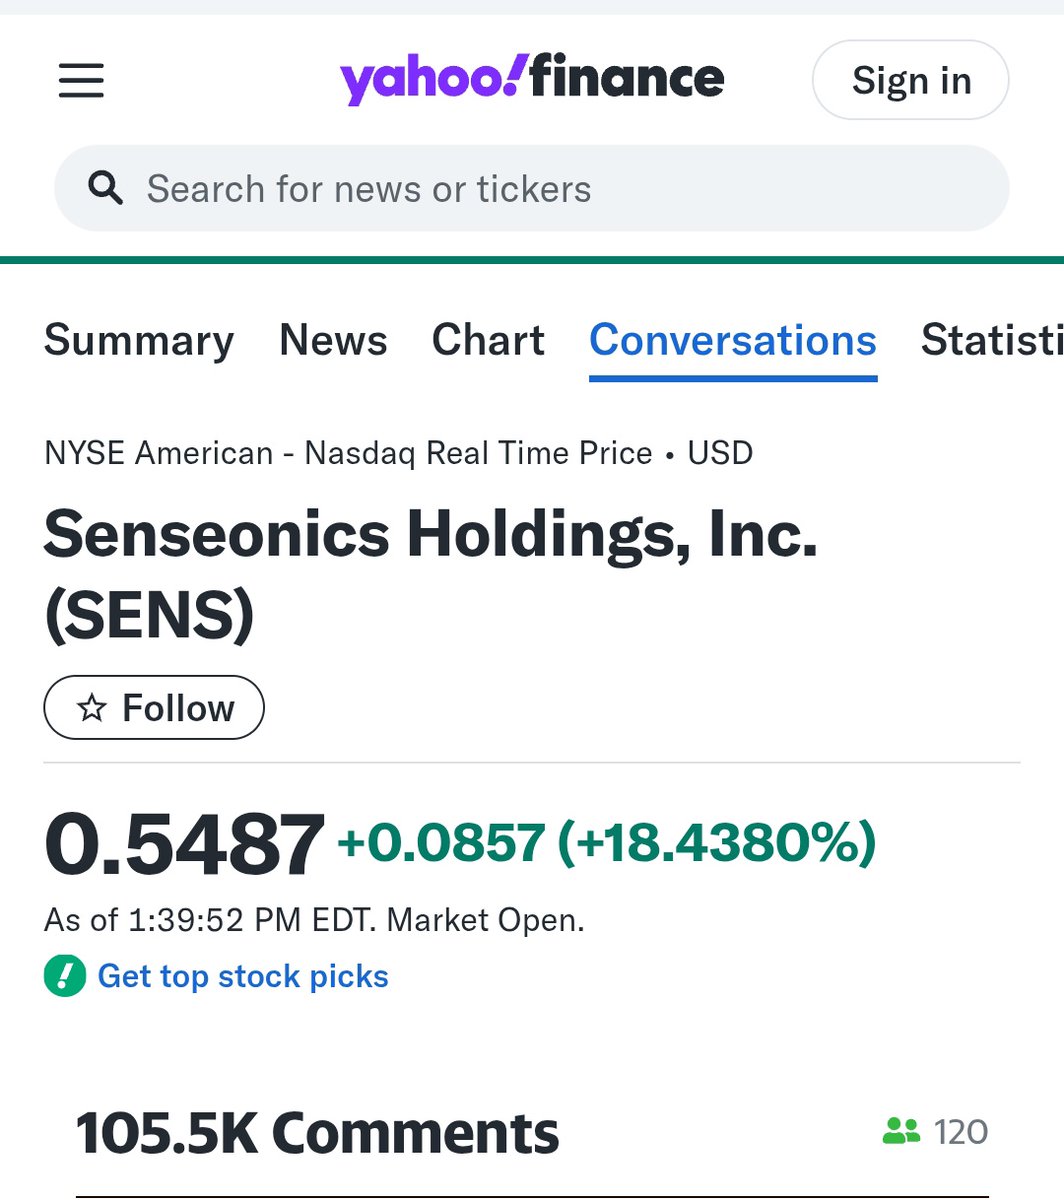Select the Conversations tab
The height and width of the screenshot is (1200, 1064).
tap(733, 341)
